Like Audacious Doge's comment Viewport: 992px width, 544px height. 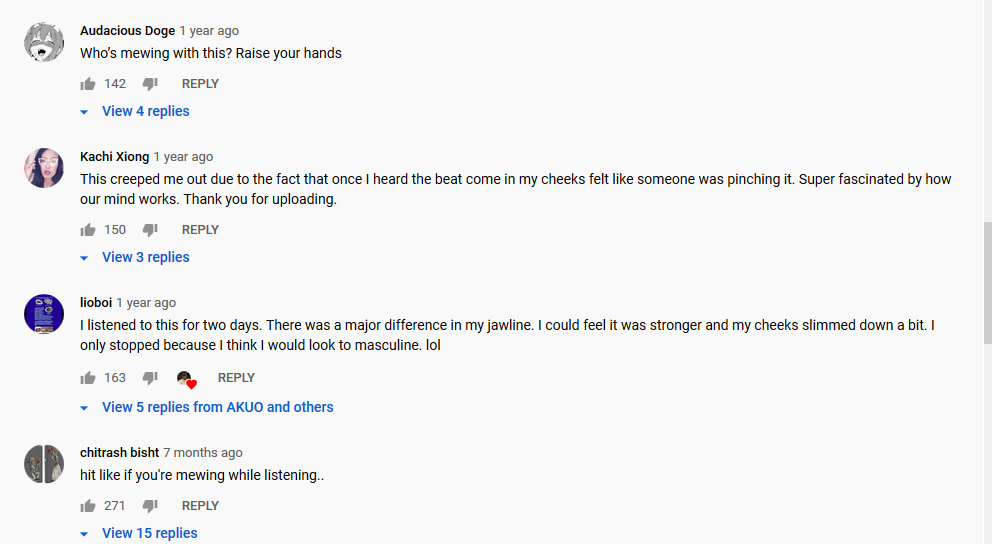pos(88,84)
